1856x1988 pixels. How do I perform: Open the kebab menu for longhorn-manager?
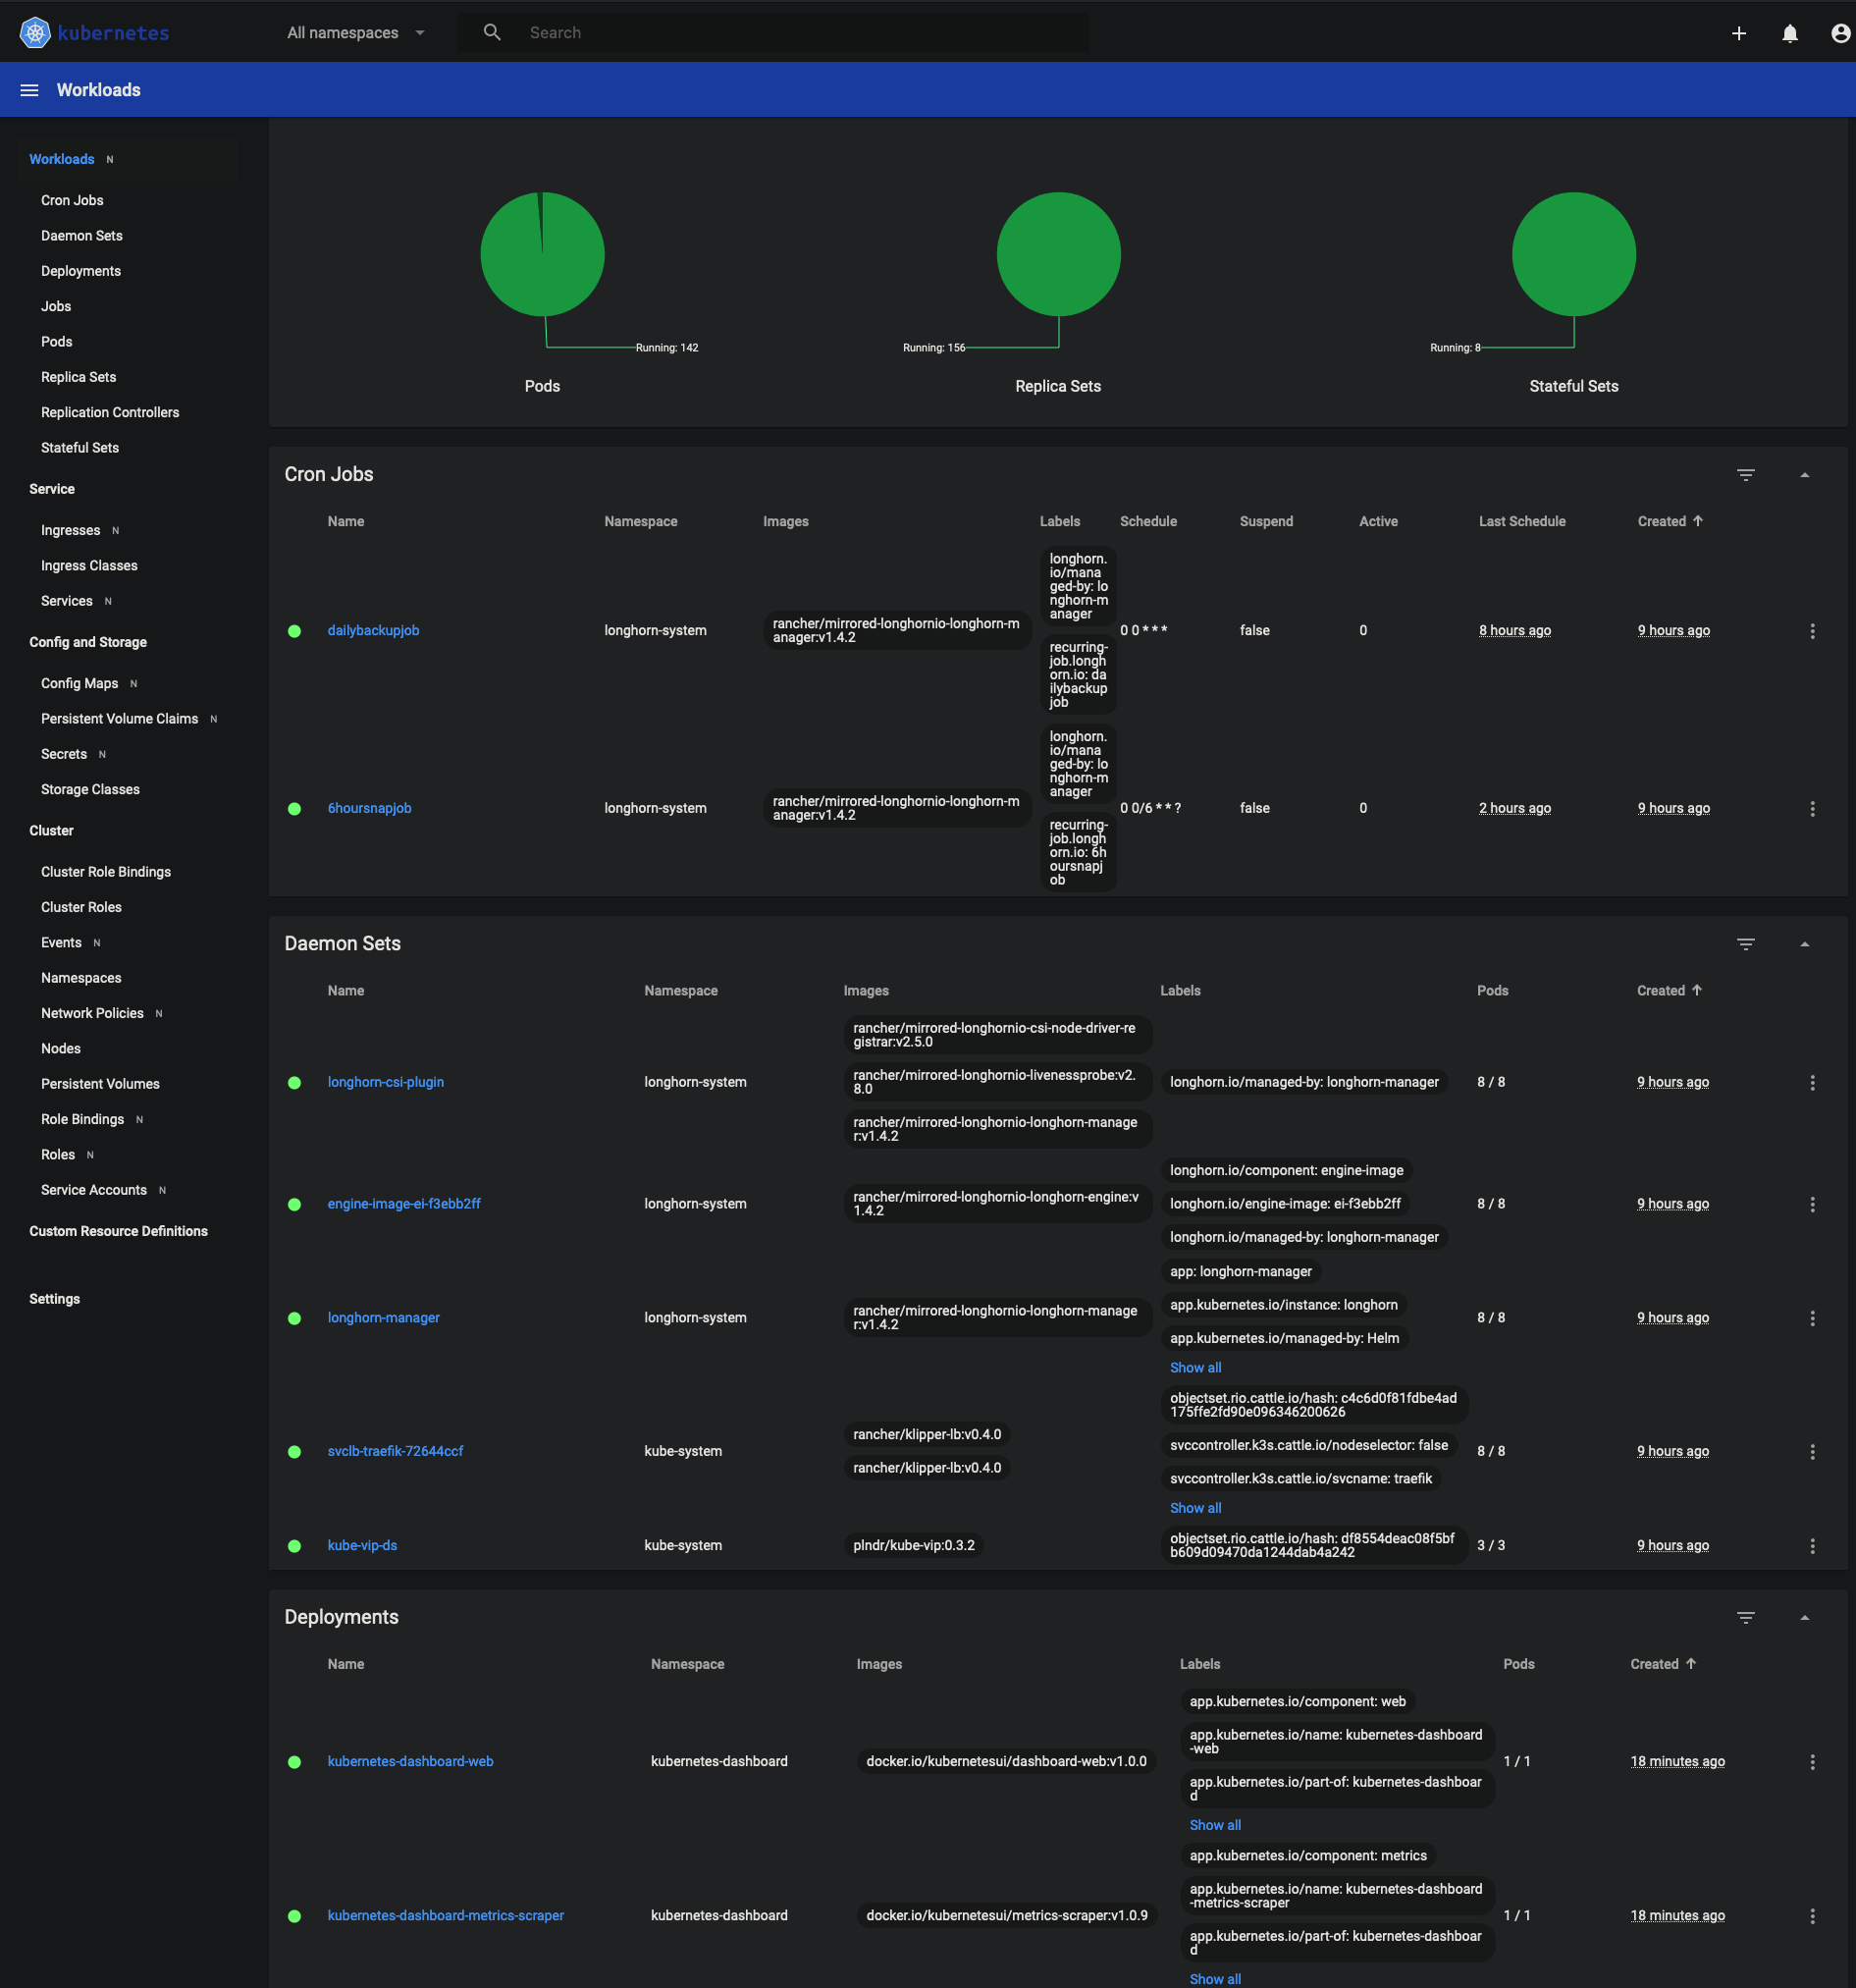click(x=1813, y=1317)
